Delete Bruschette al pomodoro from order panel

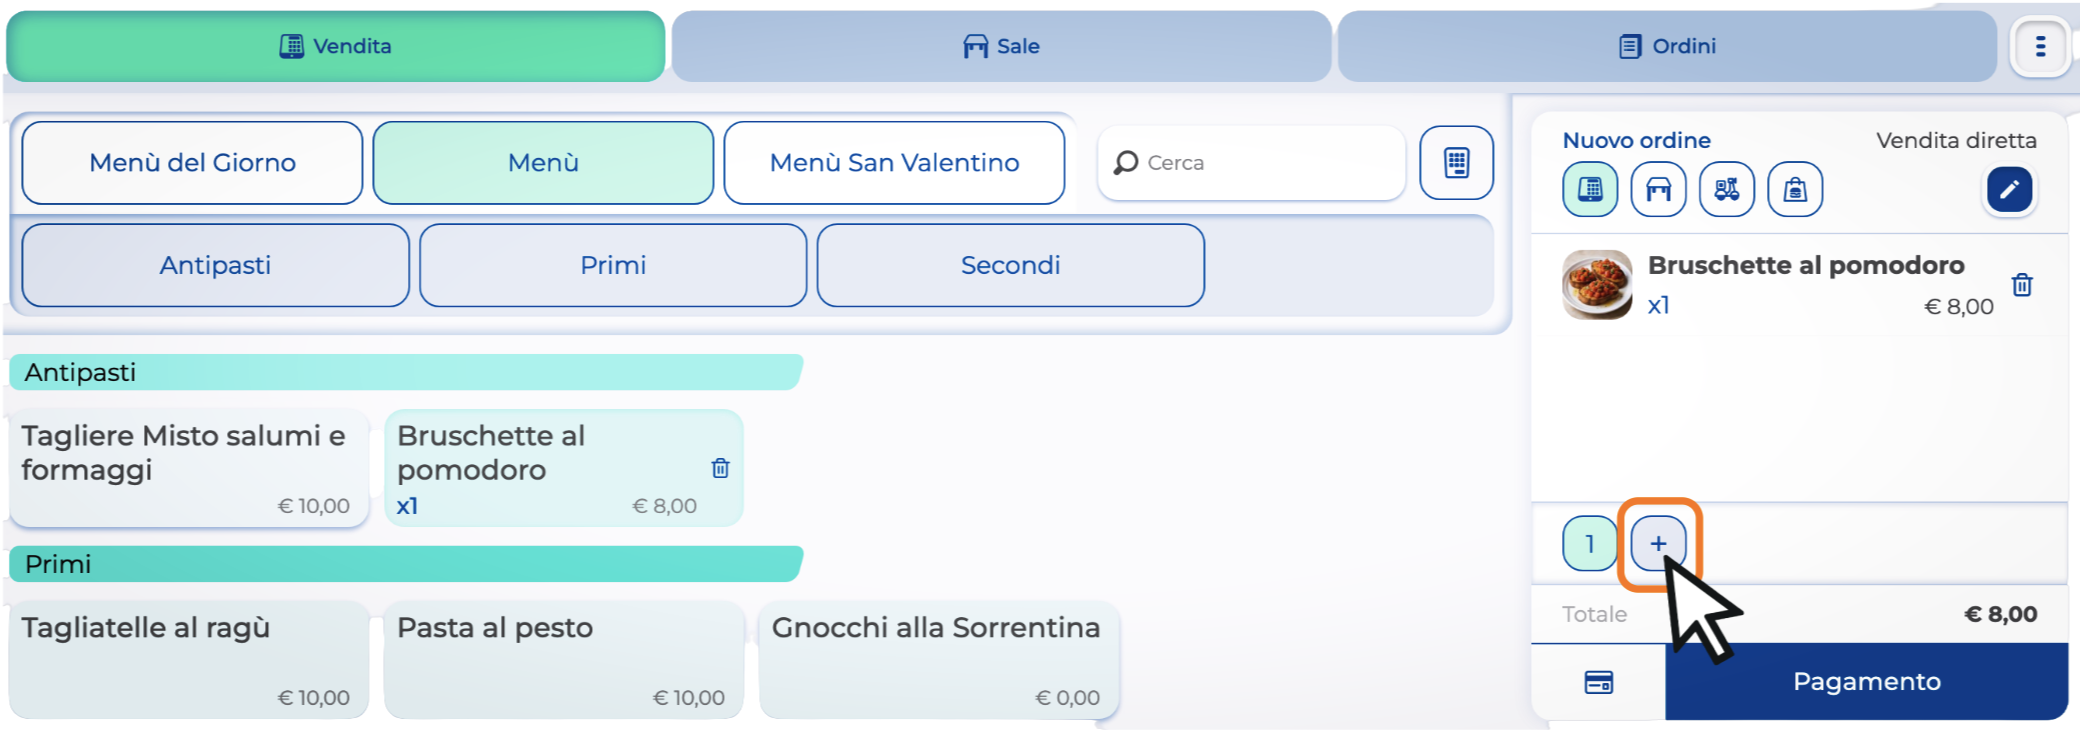[x=2022, y=285]
